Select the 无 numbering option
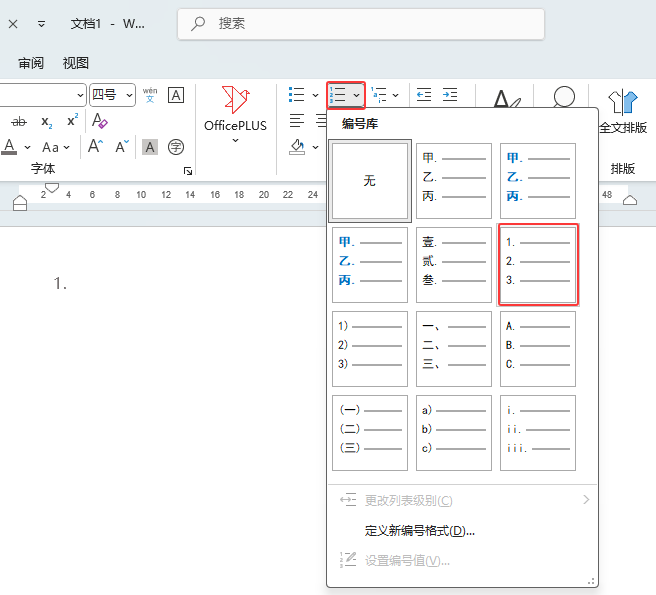Image resolution: width=656 pixels, height=595 pixels. tap(370, 181)
